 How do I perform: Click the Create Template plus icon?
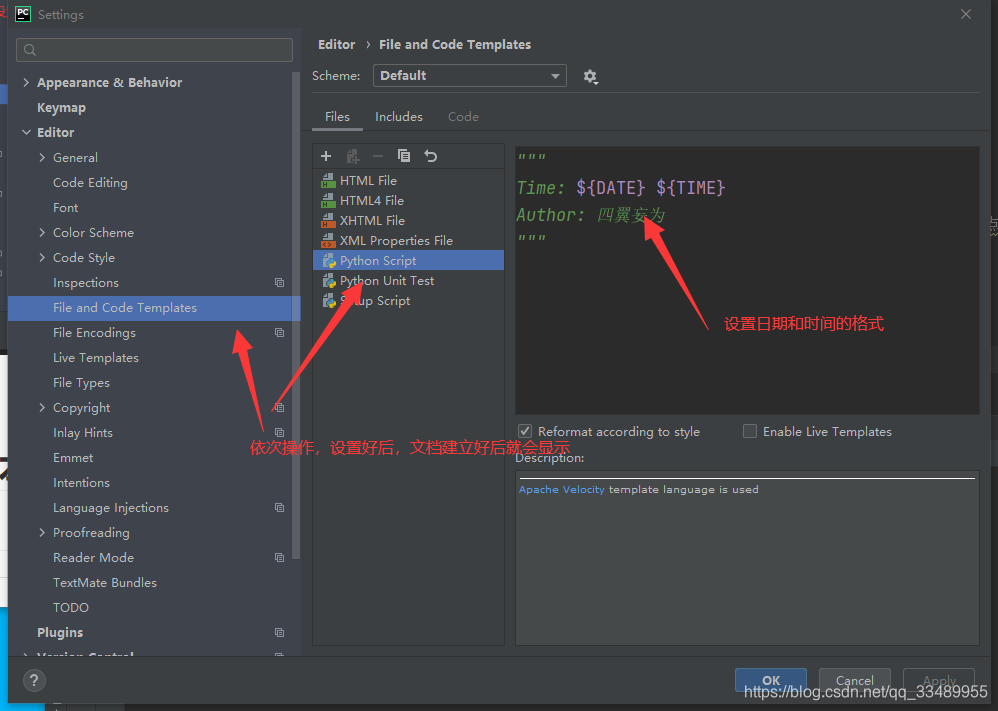(326, 156)
